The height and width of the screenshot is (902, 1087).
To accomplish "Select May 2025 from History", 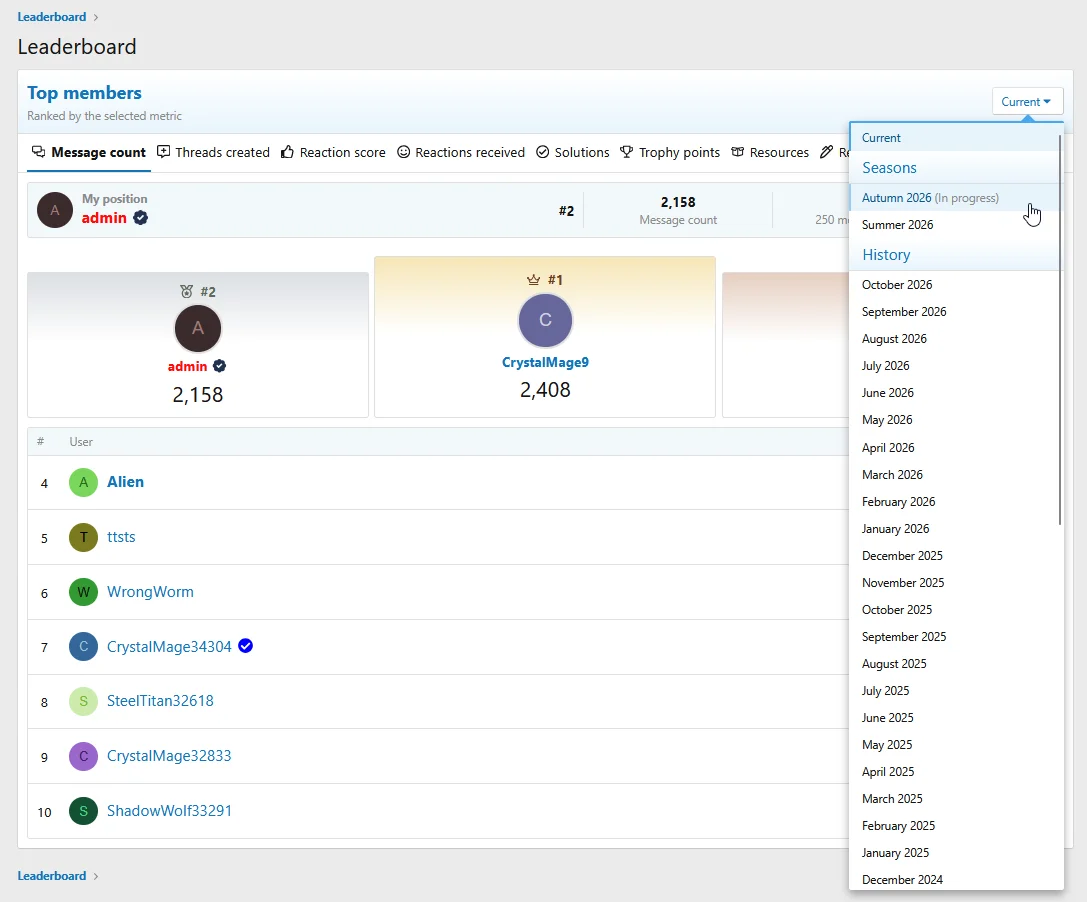I will tap(956, 745).
